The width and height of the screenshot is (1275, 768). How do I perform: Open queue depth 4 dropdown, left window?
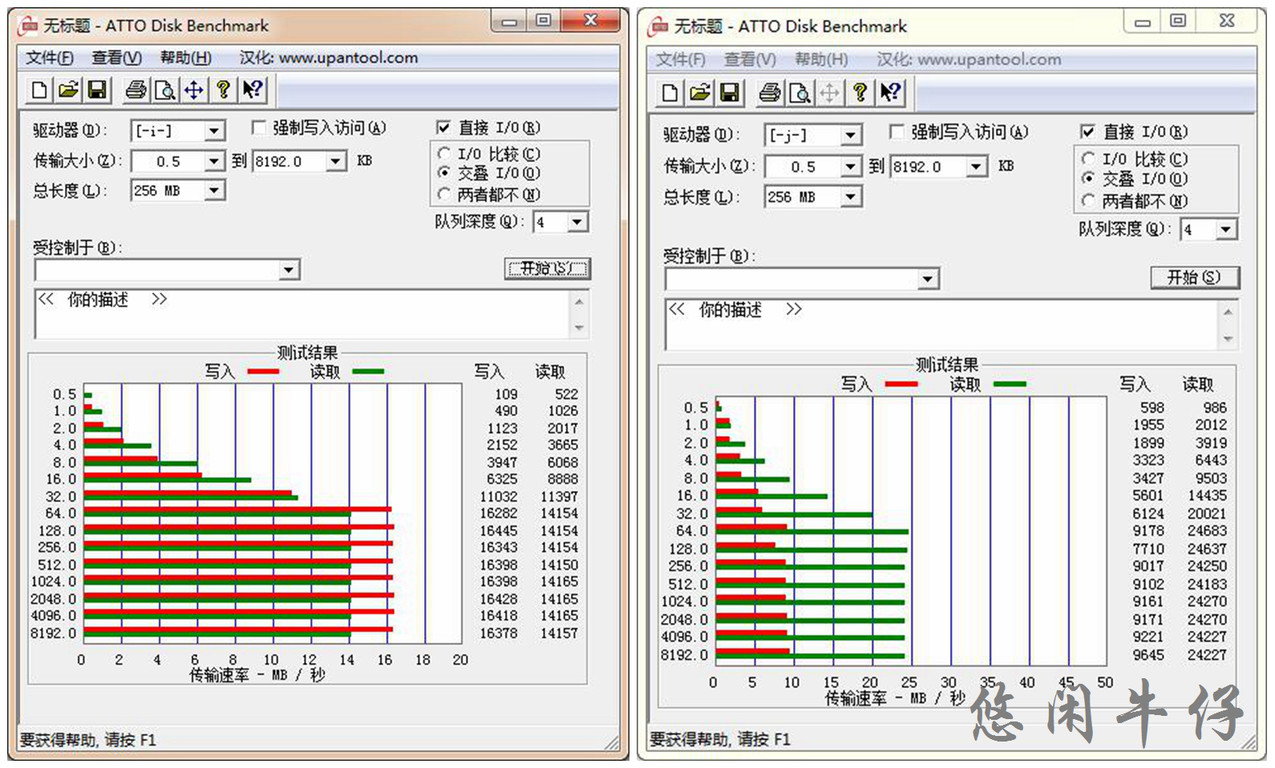577,222
